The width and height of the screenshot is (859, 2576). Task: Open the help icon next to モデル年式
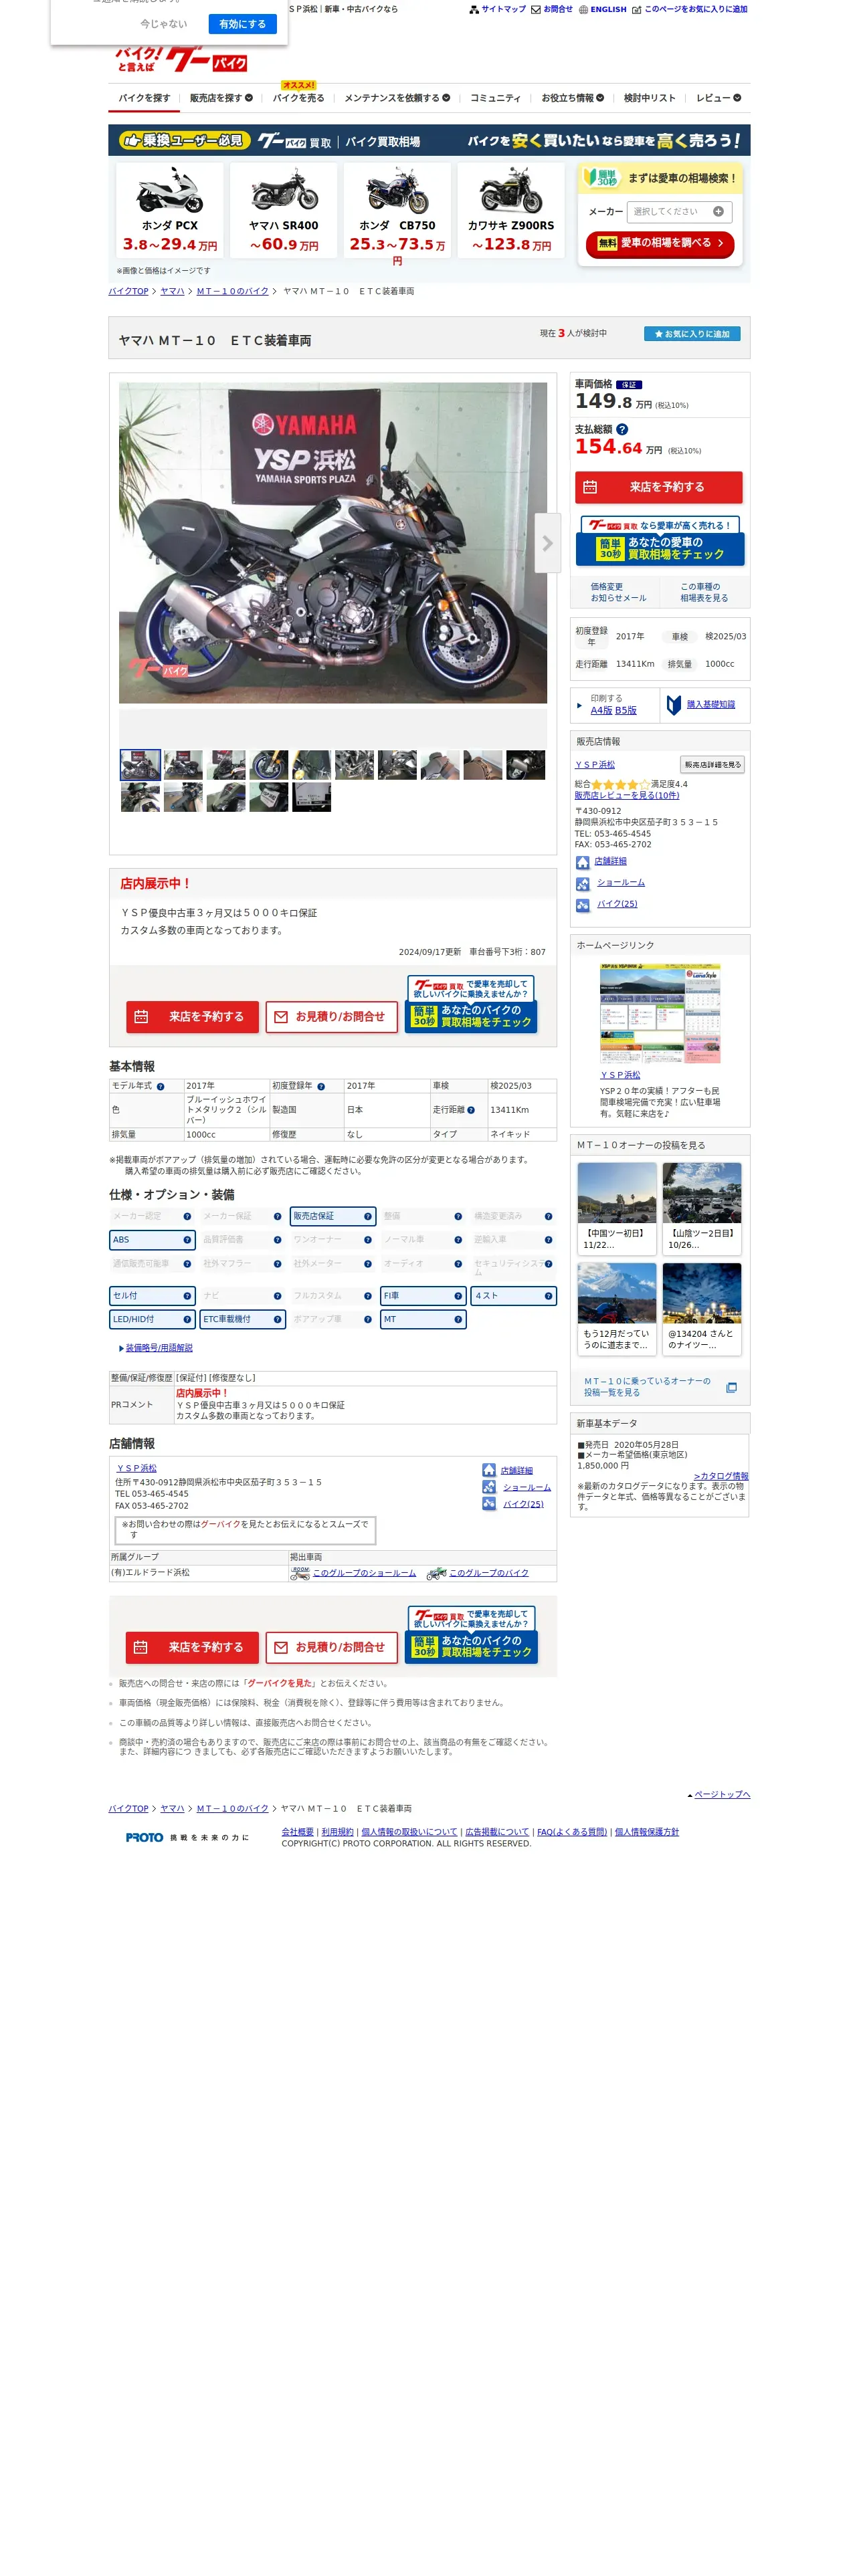pyautogui.click(x=160, y=1086)
